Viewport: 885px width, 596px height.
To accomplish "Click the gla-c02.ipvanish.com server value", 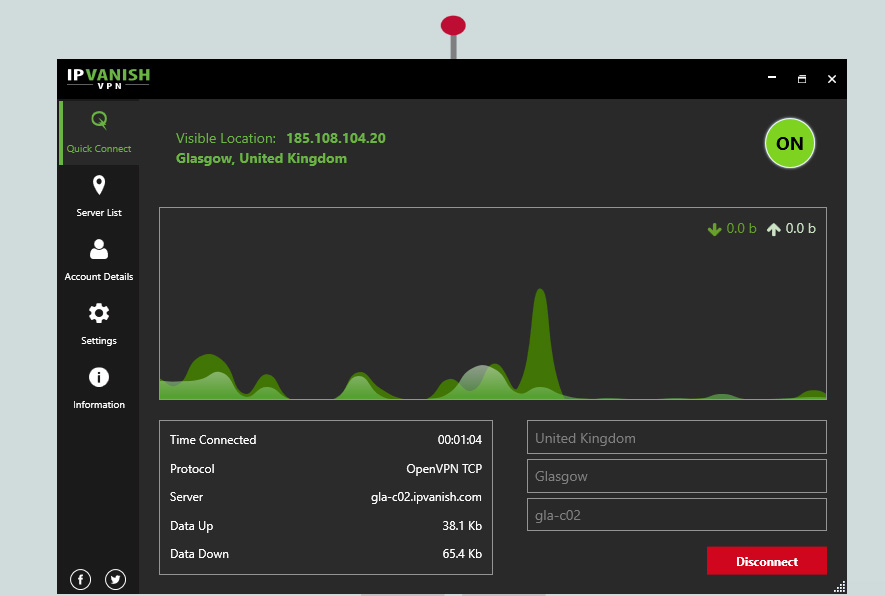I will (x=426, y=497).
